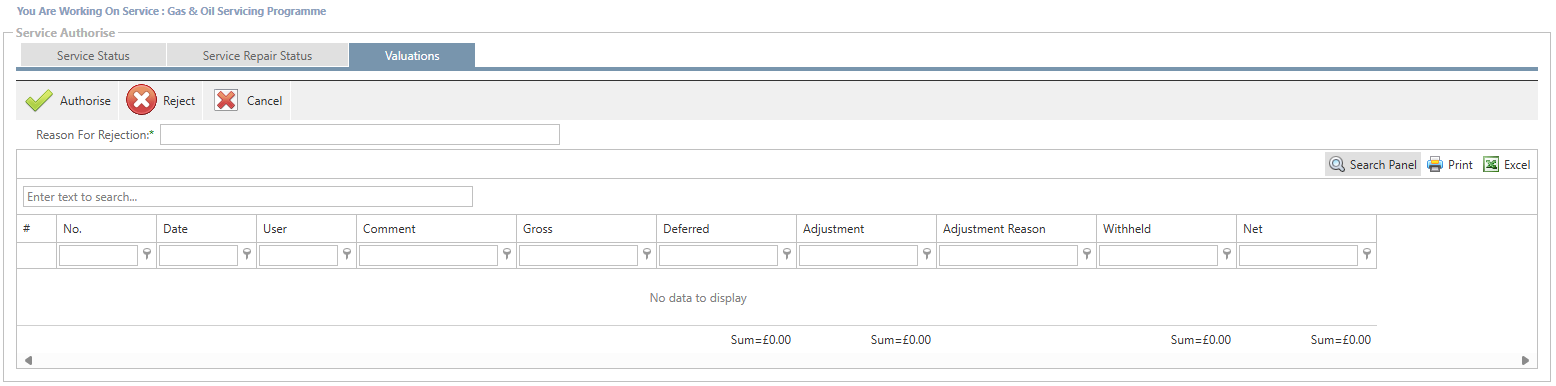Image resolution: width=1556 pixels, height=386 pixels.
Task: Export grid using the Excel icon
Action: tap(1491, 165)
